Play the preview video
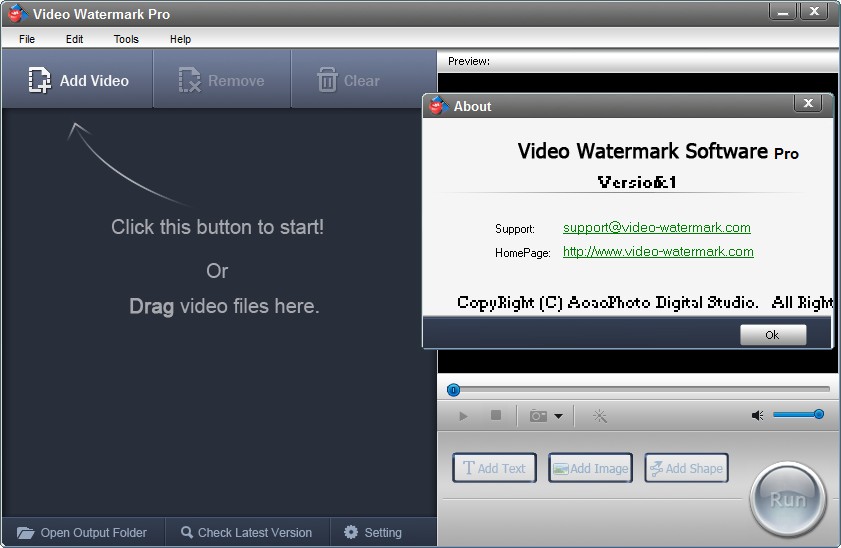The width and height of the screenshot is (841, 548). (463, 416)
